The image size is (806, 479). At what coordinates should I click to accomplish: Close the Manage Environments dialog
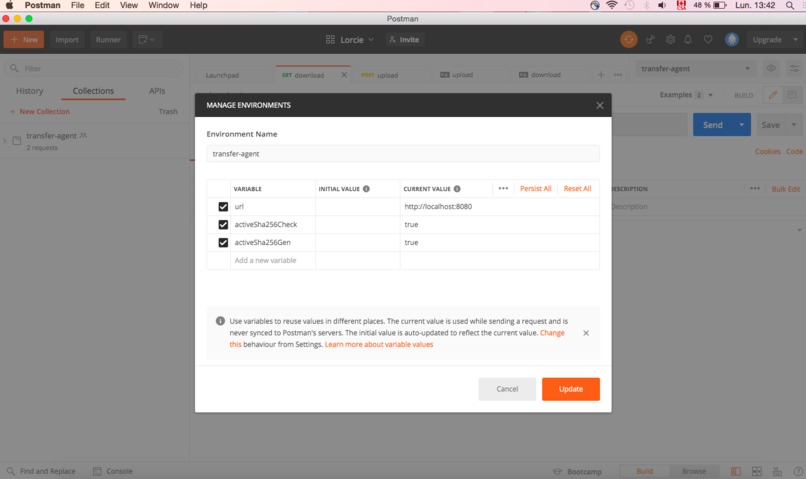click(x=599, y=105)
